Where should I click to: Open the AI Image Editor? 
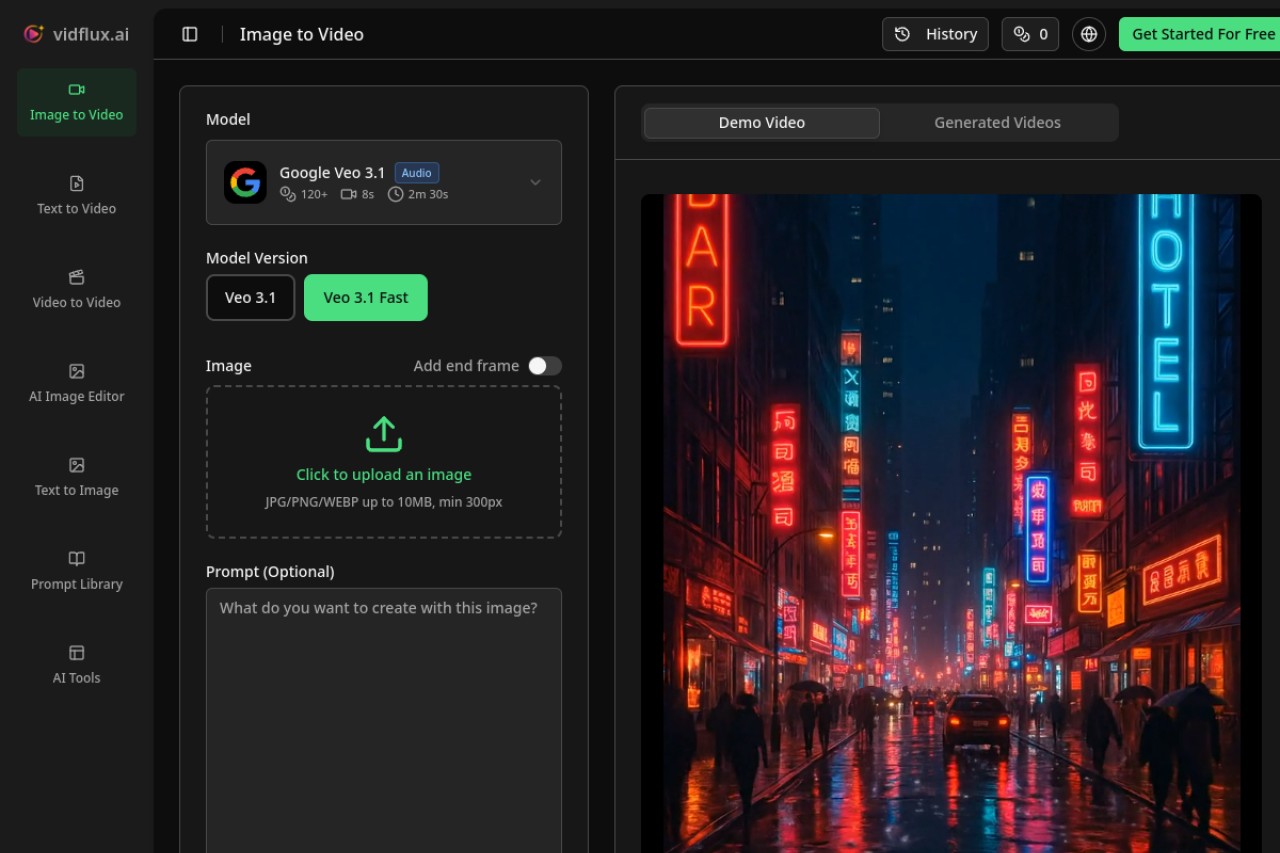click(77, 384)
